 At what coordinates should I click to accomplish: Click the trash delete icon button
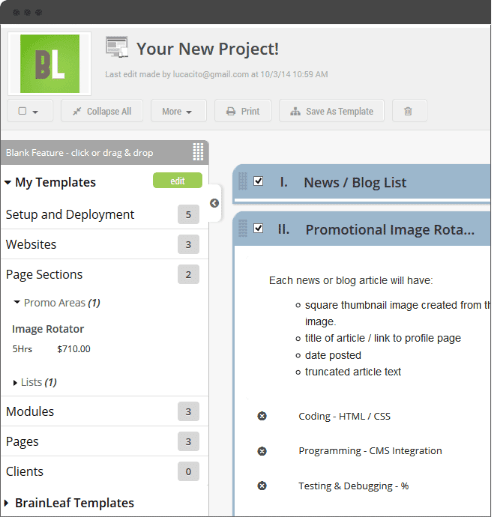pyautogui.click(x=409, y=111)
